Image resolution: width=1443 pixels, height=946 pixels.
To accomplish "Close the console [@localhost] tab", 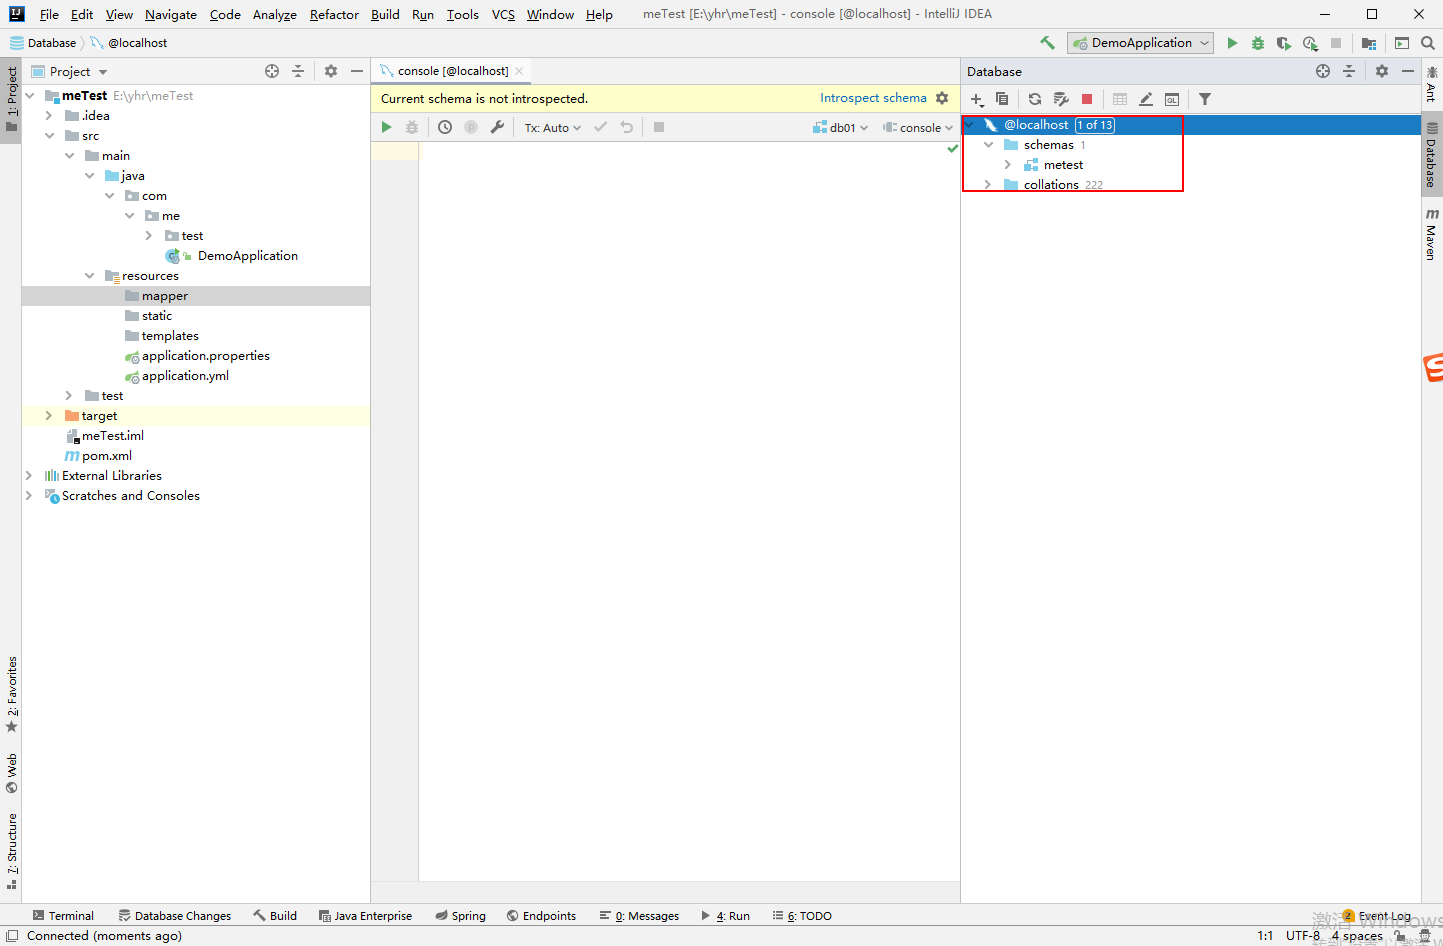I will coord(519,71).
